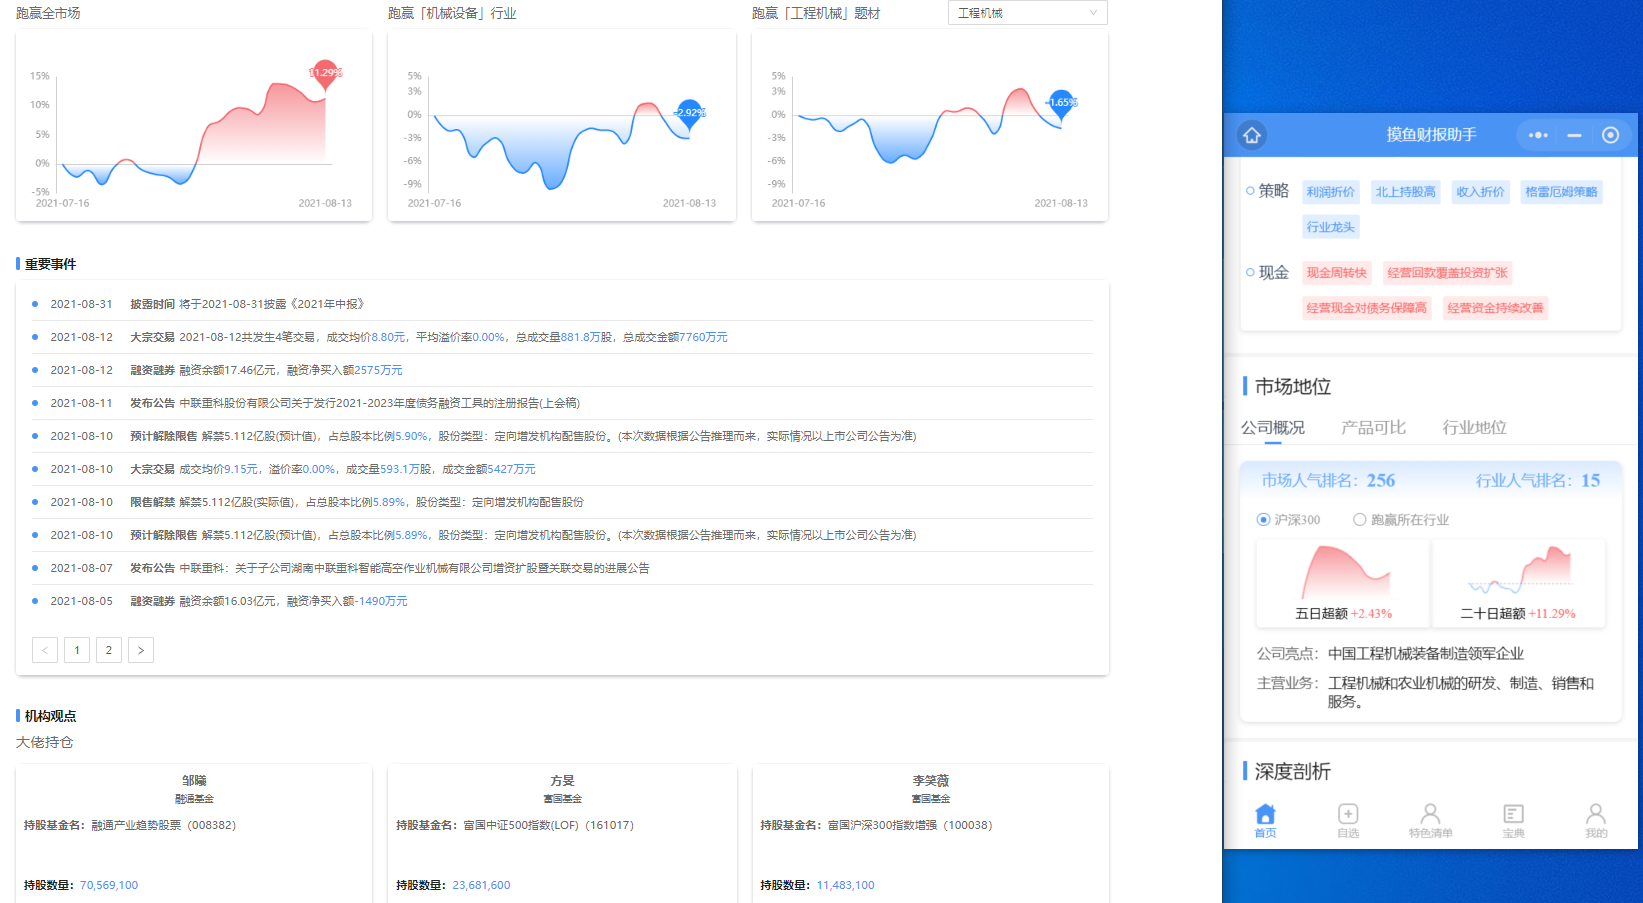Click the 现金周转快 cash tag
This screenshot has width=1643, height=903.
pyautogui.click(x=1336, y=273)
